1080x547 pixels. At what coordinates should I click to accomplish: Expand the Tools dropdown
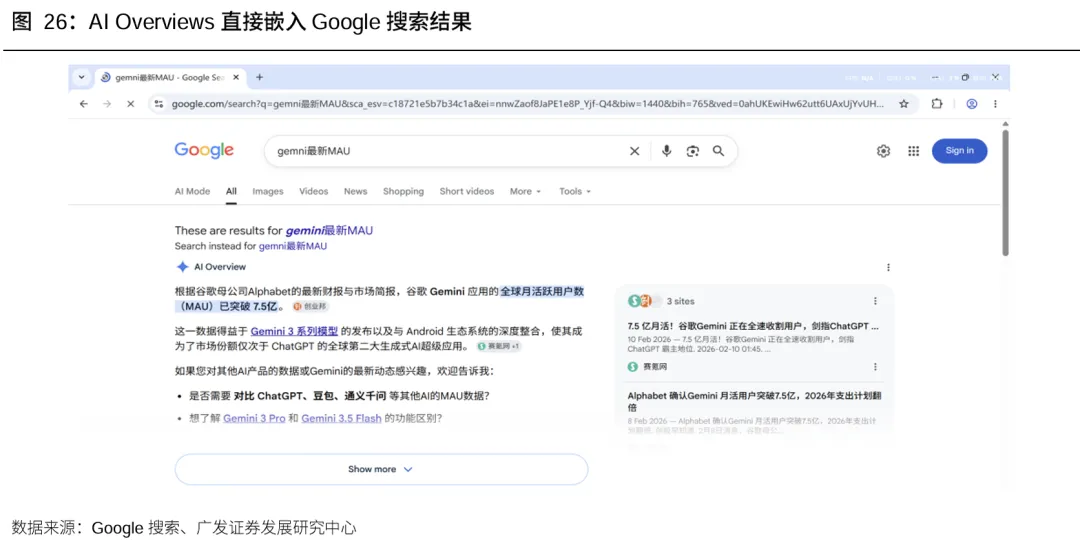[x=575, y=192]
